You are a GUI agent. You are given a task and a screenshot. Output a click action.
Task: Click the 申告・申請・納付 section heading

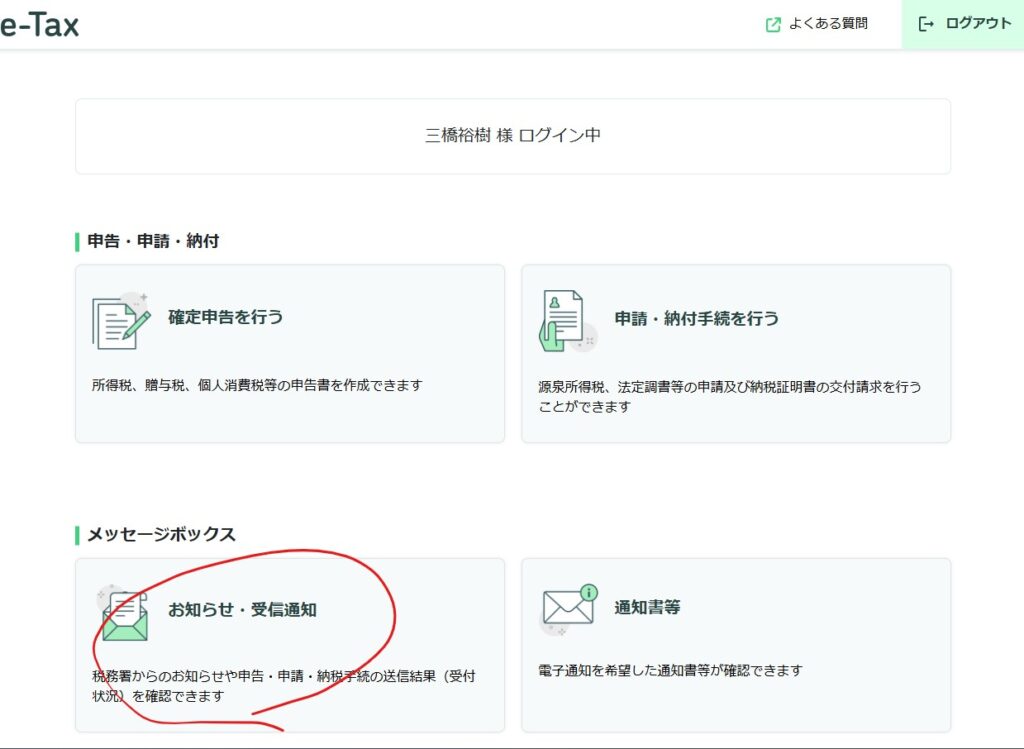coord(153,242)
